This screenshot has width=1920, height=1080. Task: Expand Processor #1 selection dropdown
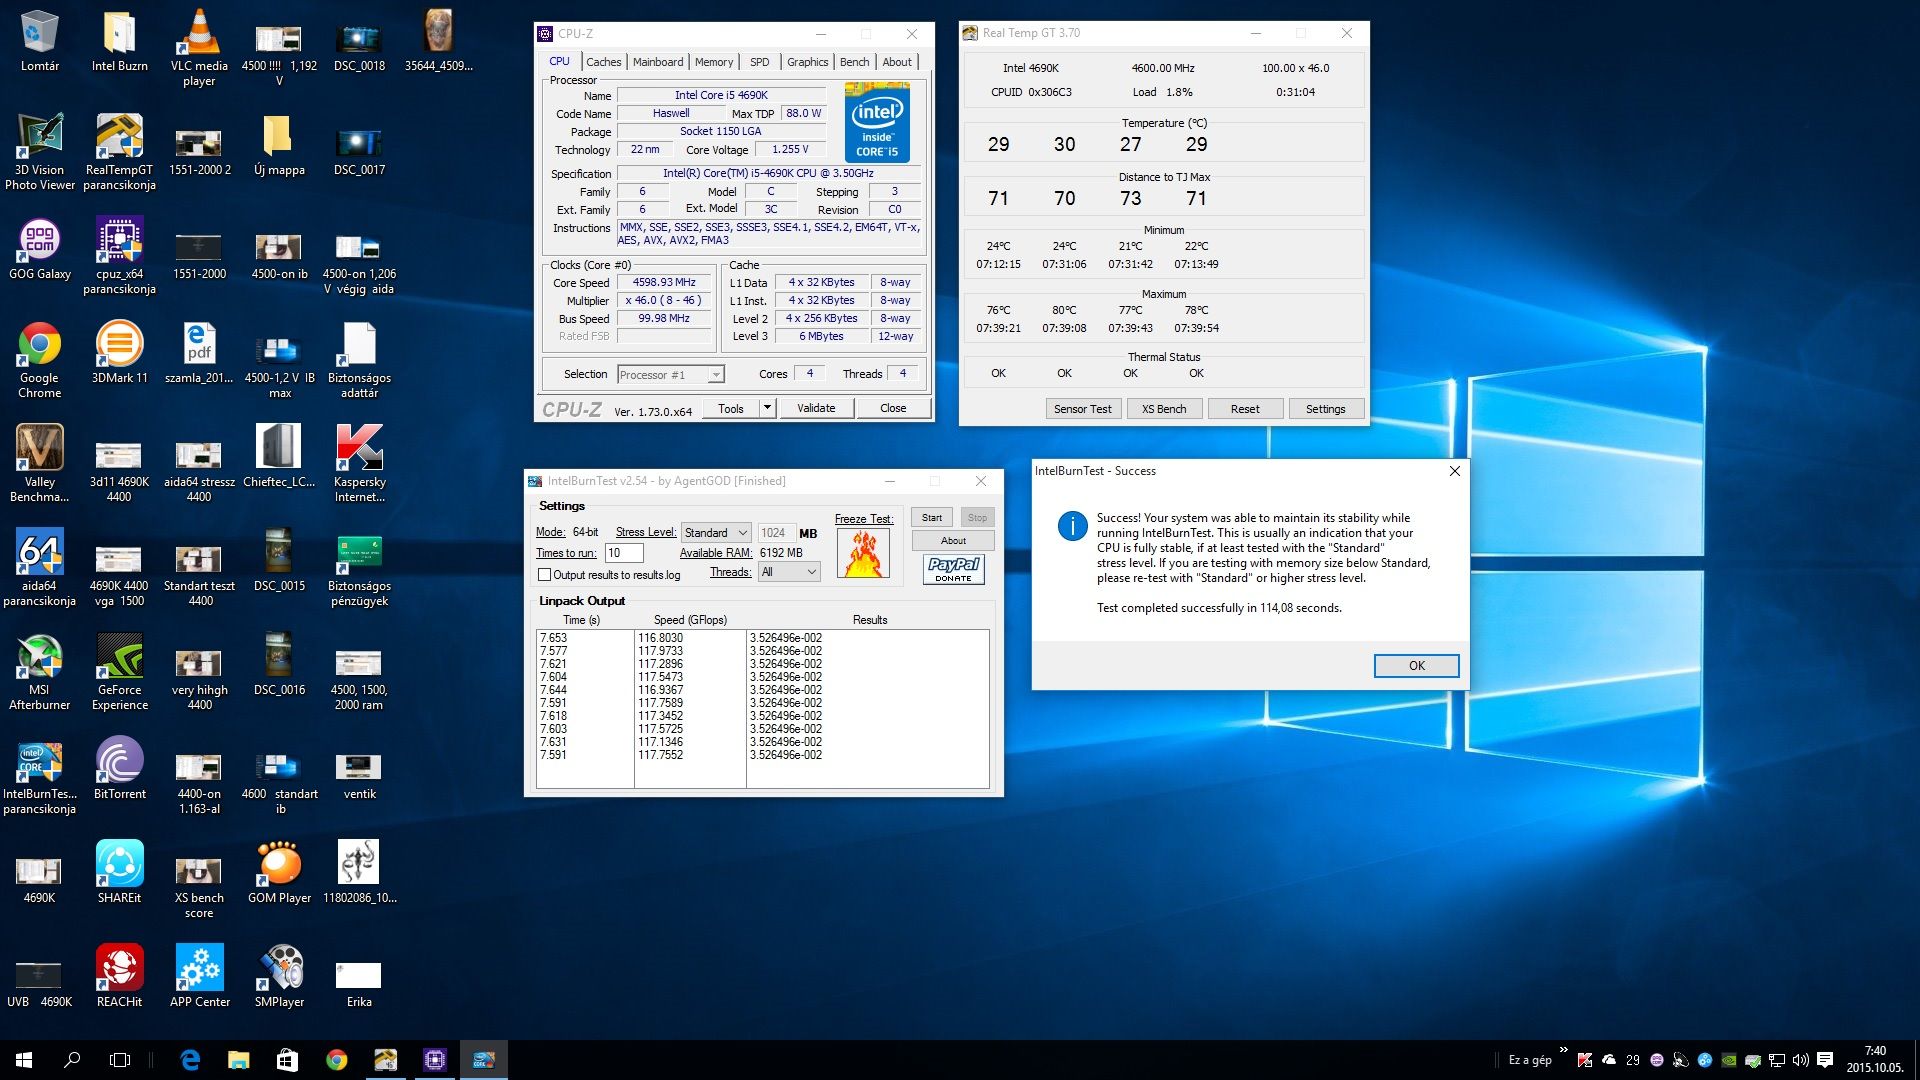pos(670,375)
